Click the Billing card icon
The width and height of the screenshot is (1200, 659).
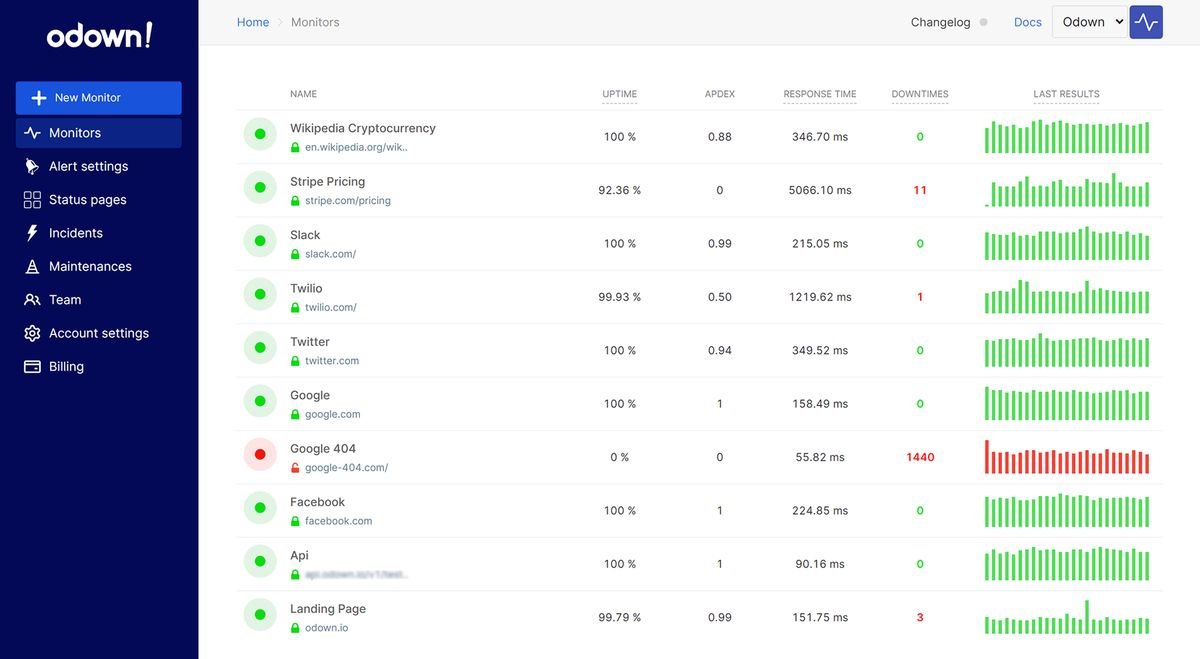point(32,367)
